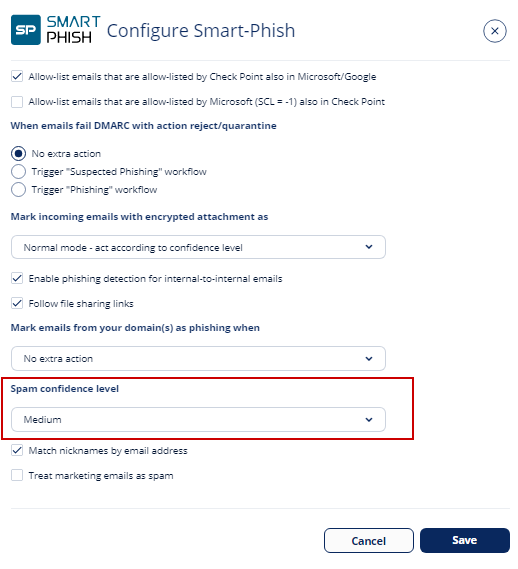The image size is (518, 569).
Task: Open the No extra action domain dropdown
Action: click(198, 359)
